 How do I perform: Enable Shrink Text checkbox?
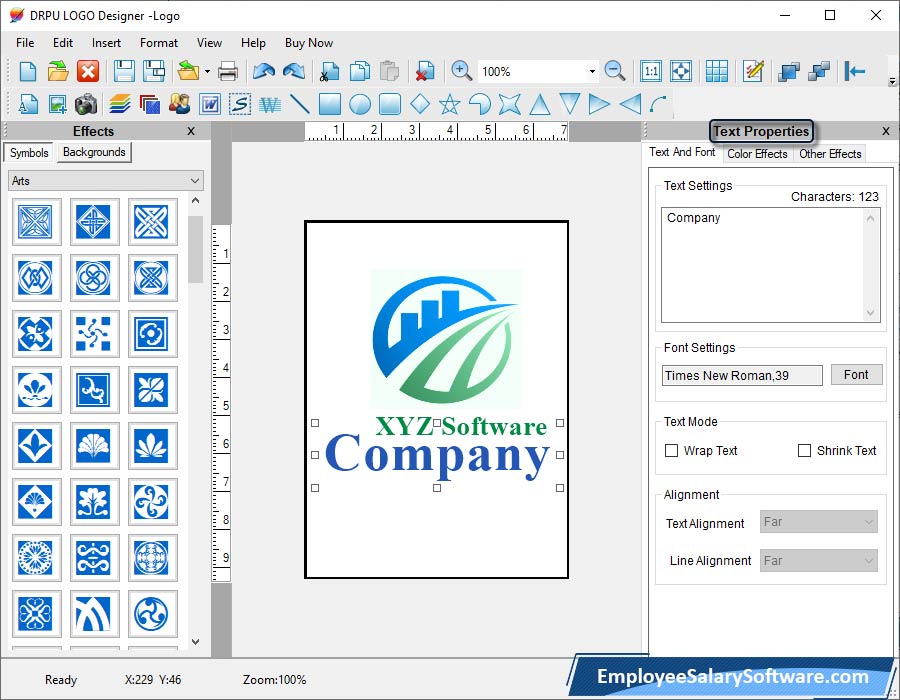tap(805, 450)
